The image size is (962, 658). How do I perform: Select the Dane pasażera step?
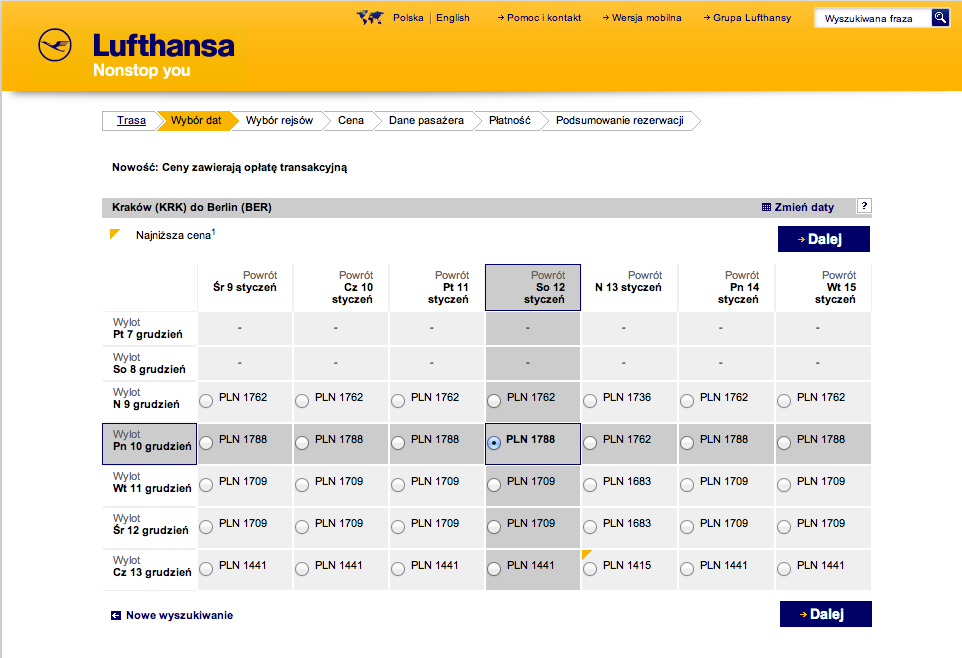click(426, 120)
